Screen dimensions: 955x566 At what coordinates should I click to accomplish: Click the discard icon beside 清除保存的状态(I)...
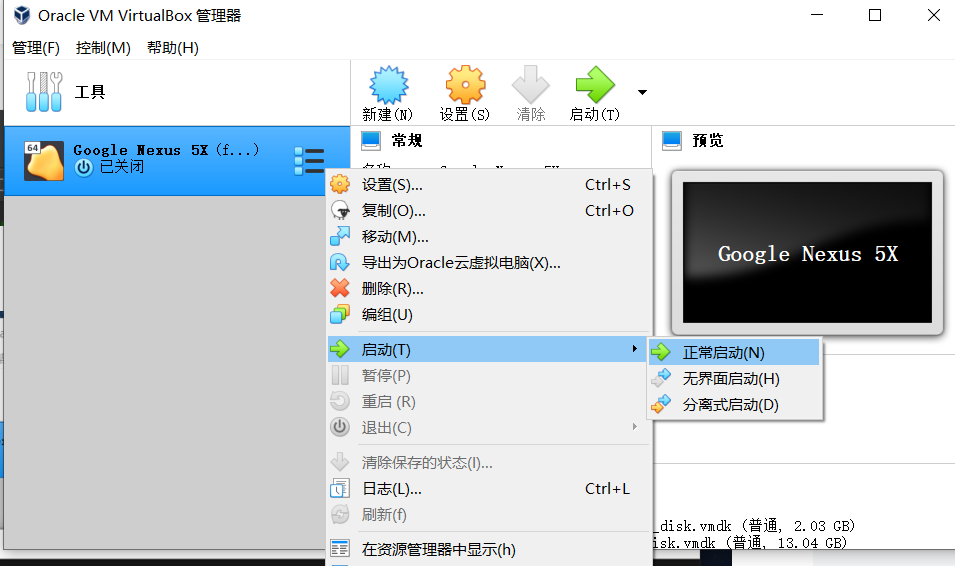340,462
